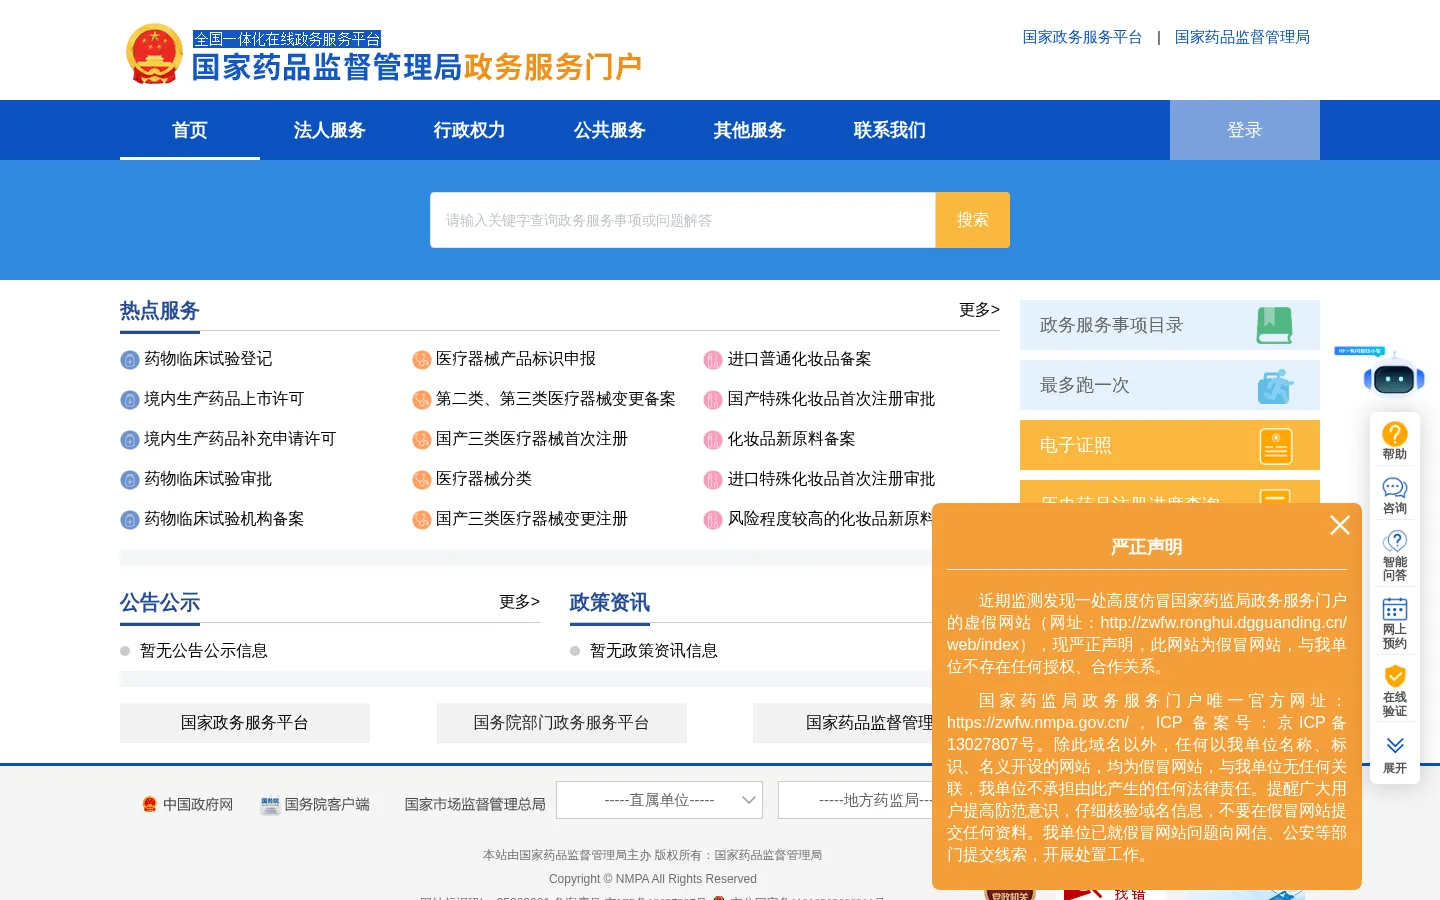Open 进口特殊化妆品首次注册审批 service

831,479
